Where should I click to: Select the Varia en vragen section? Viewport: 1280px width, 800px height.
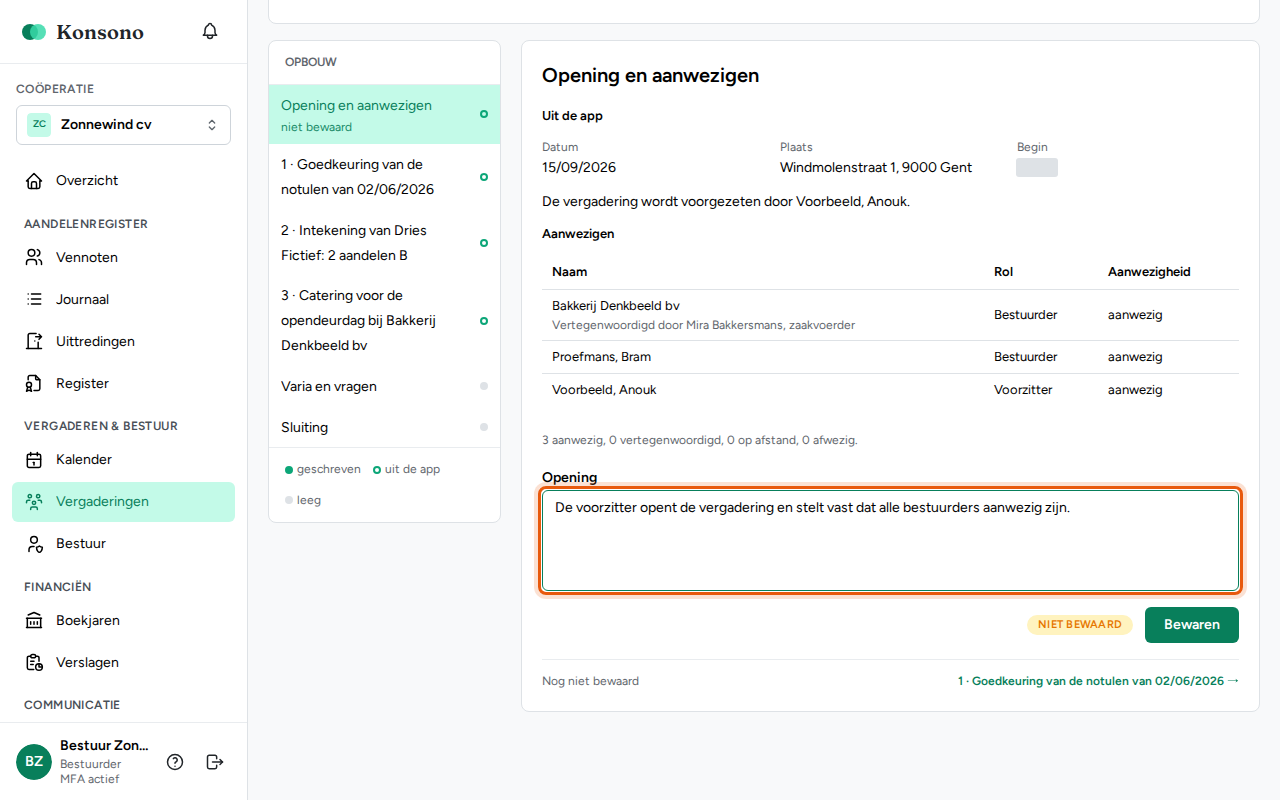(384, 386)
